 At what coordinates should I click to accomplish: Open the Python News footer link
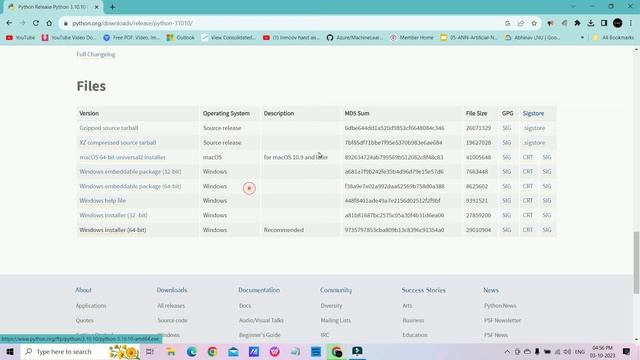pos(500,306)
